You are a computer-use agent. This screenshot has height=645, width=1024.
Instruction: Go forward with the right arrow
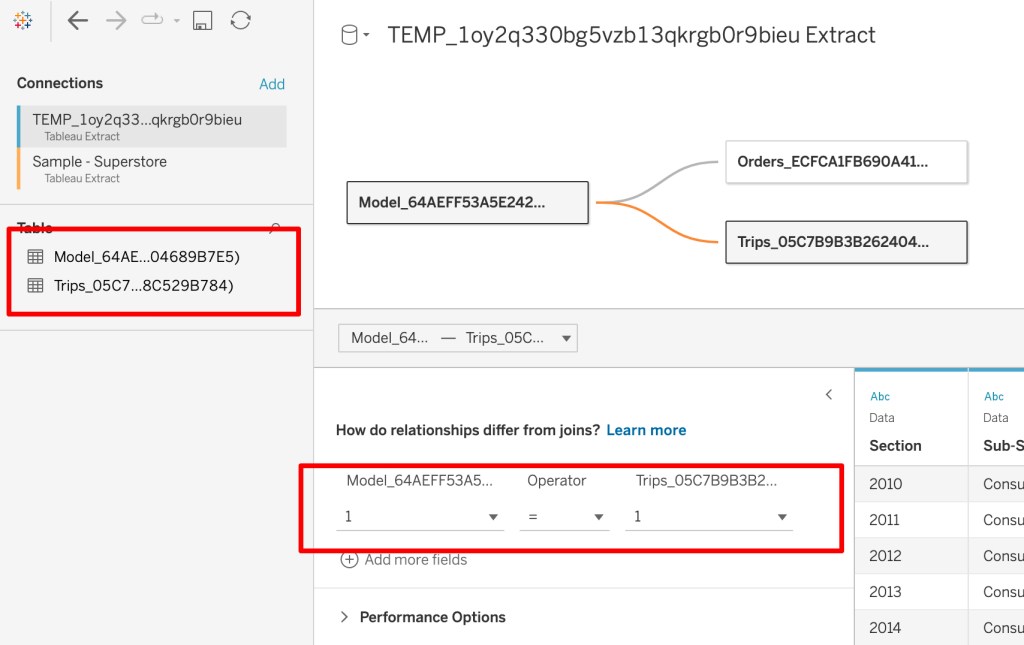[116, 21]
